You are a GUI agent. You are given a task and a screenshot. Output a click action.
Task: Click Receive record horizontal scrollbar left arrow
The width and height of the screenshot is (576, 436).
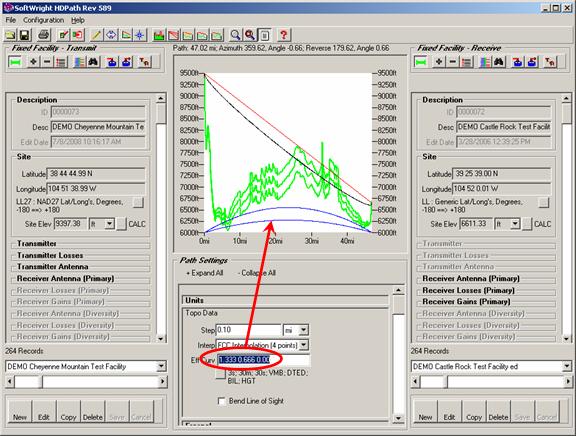415,382
